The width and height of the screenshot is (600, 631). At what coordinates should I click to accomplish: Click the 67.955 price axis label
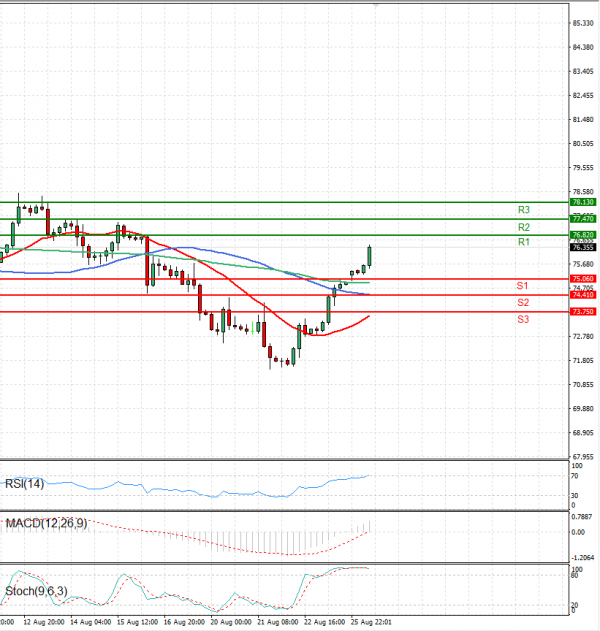point(583,457)
